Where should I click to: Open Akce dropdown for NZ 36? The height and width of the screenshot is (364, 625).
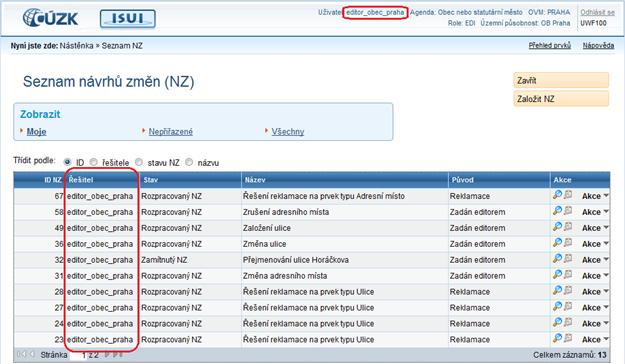pyautogui.click(x=595, y=244)
